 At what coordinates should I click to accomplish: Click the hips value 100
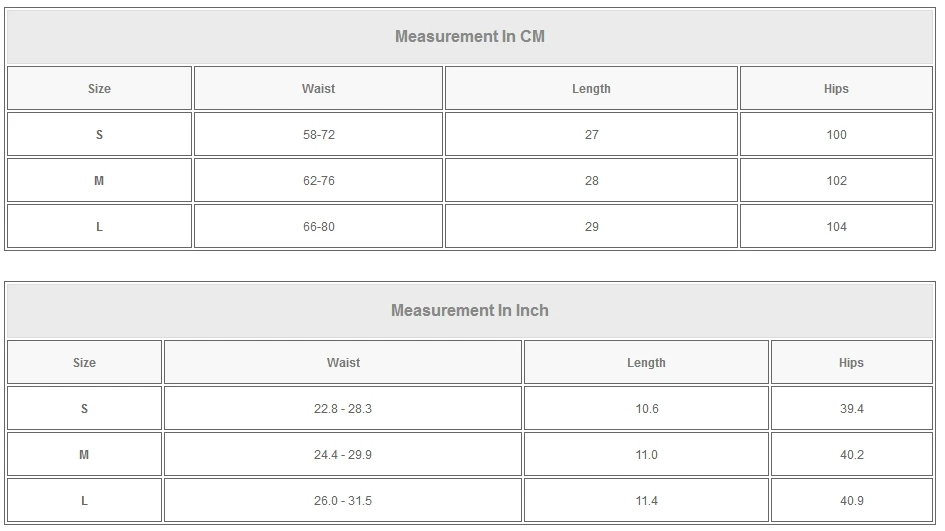pos(836,135)
